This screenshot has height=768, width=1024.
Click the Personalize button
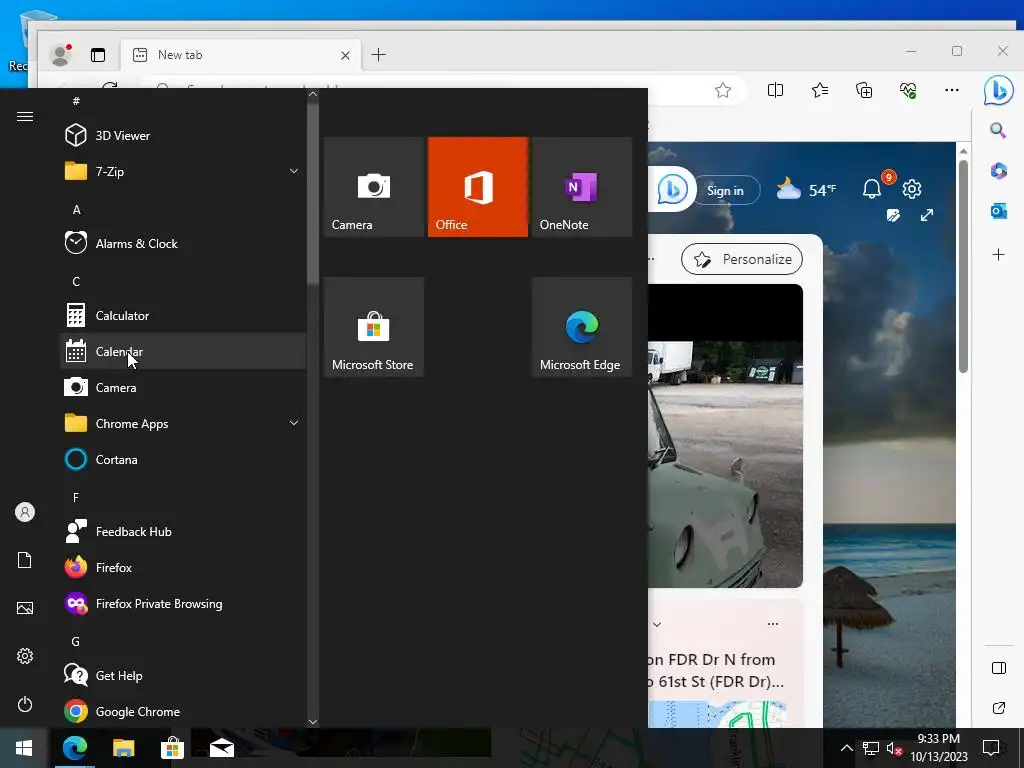click(x=742, y=259)
